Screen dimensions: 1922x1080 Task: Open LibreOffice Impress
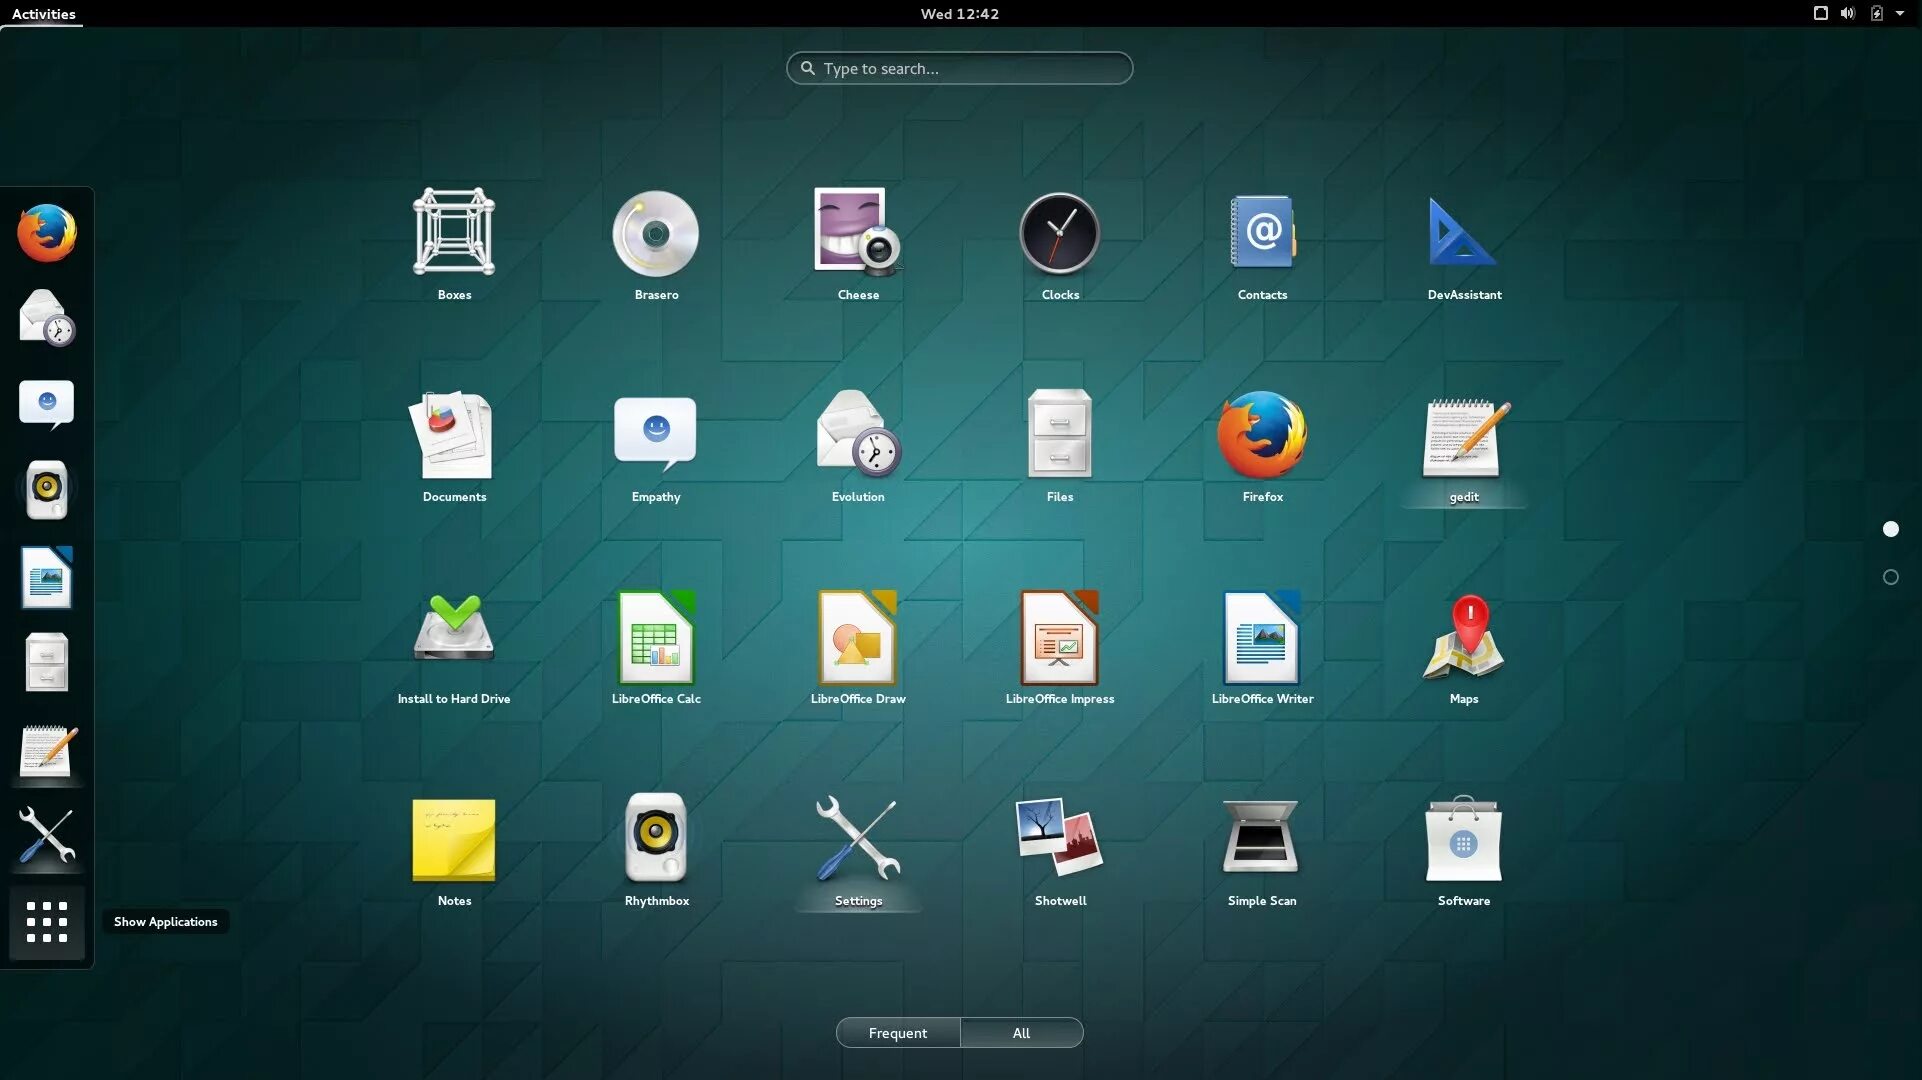1059,636
